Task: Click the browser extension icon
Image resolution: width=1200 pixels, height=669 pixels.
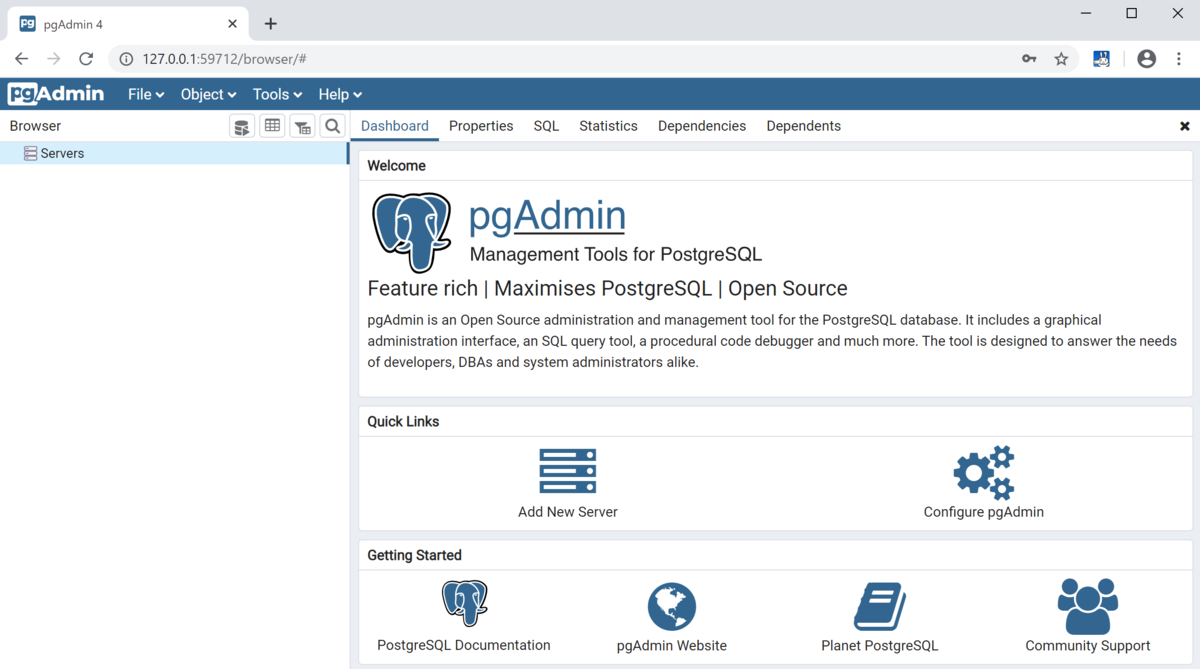Action: pyautogui.click(x=1101, y=59)
